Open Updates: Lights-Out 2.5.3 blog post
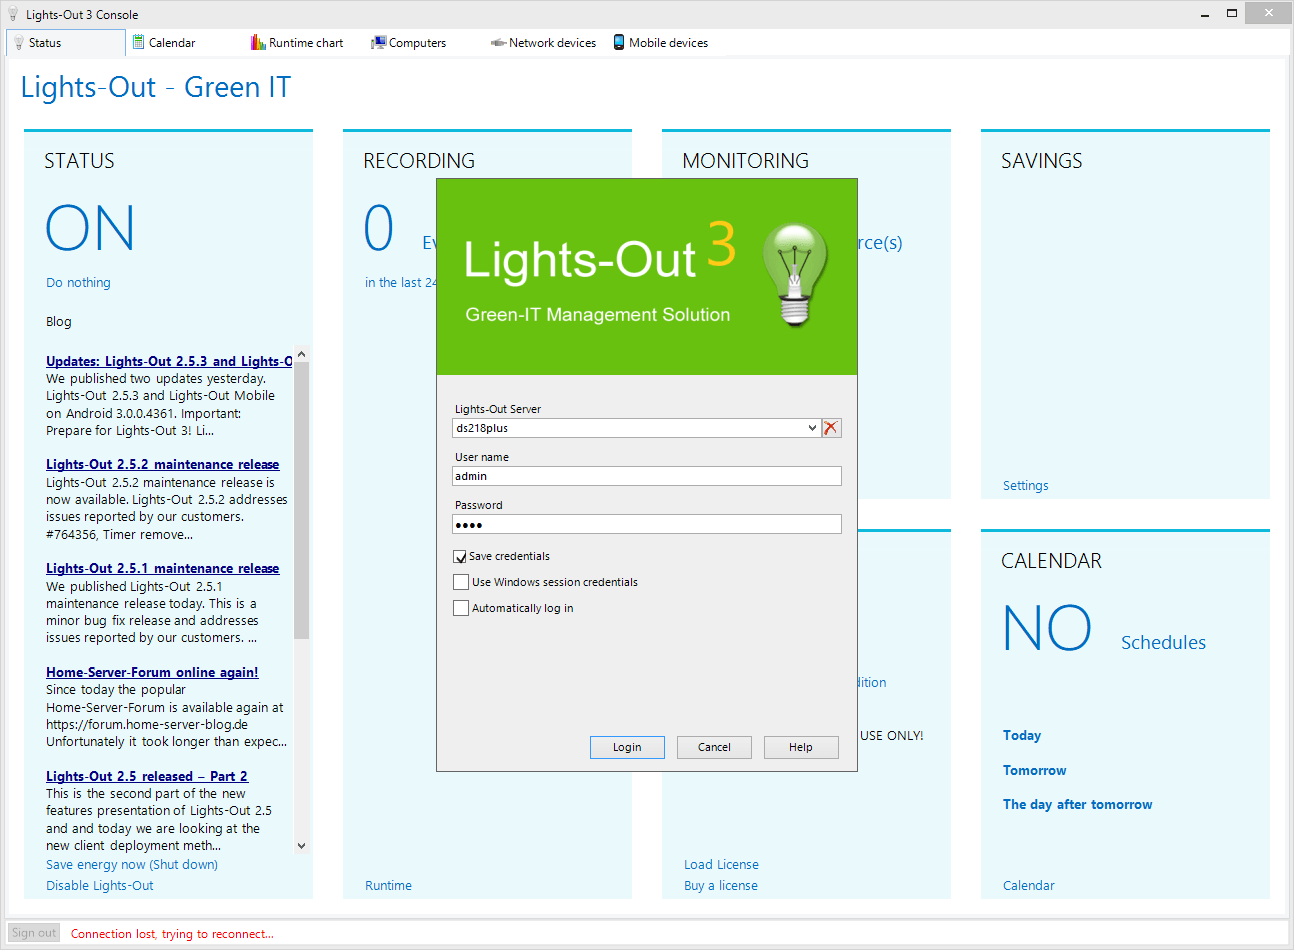1294x950 pixels. point(169,361)
